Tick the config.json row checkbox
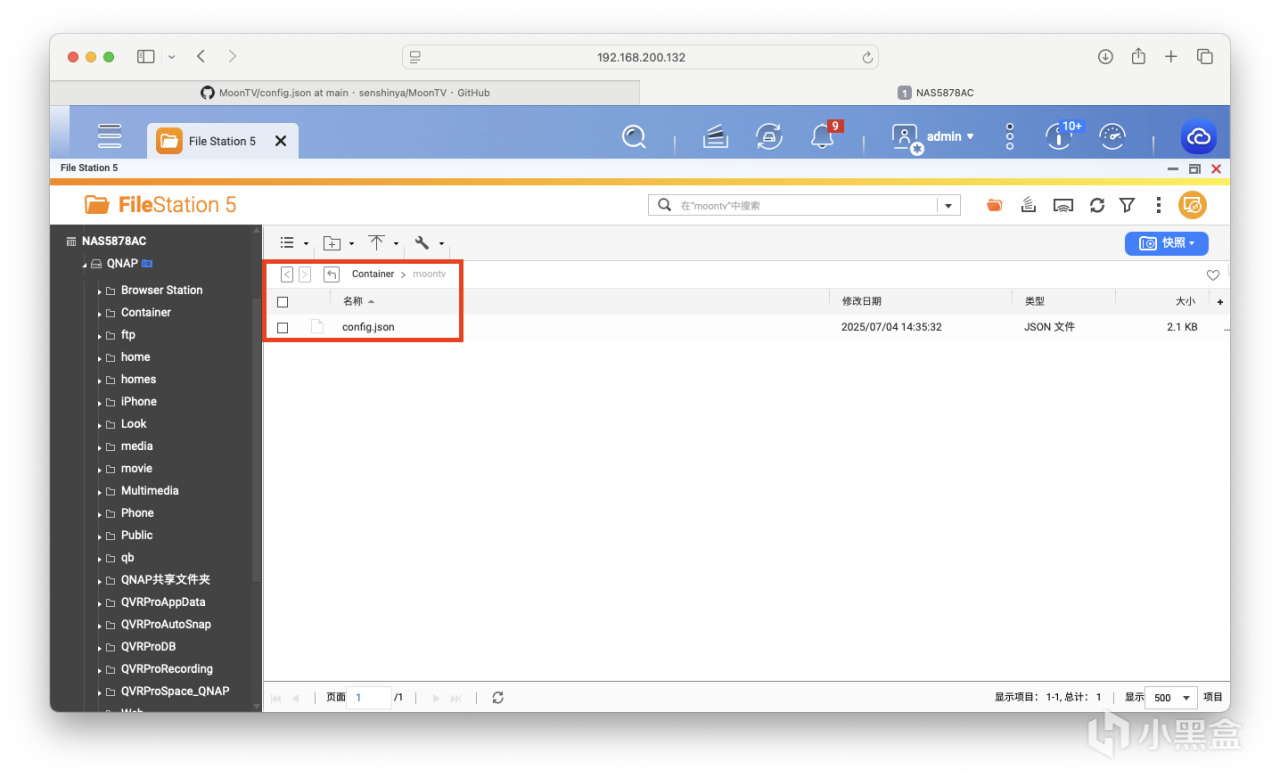Viewport: 1280px width, 778px height. pyautogui.click(x=283, y=328)
